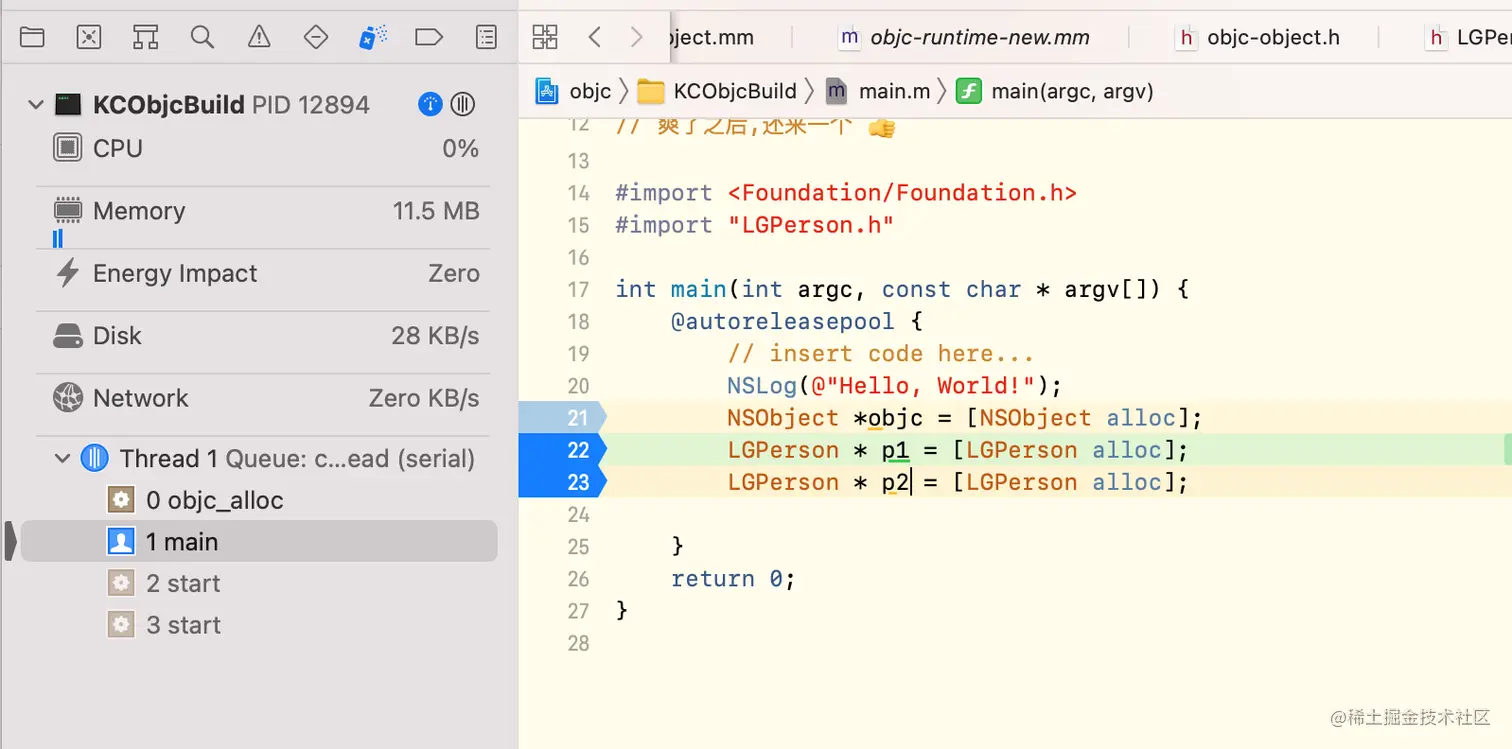Click the main.m file breadcrumb
The width and height of the screenshot is (1512, 749).
pos(878,91)
